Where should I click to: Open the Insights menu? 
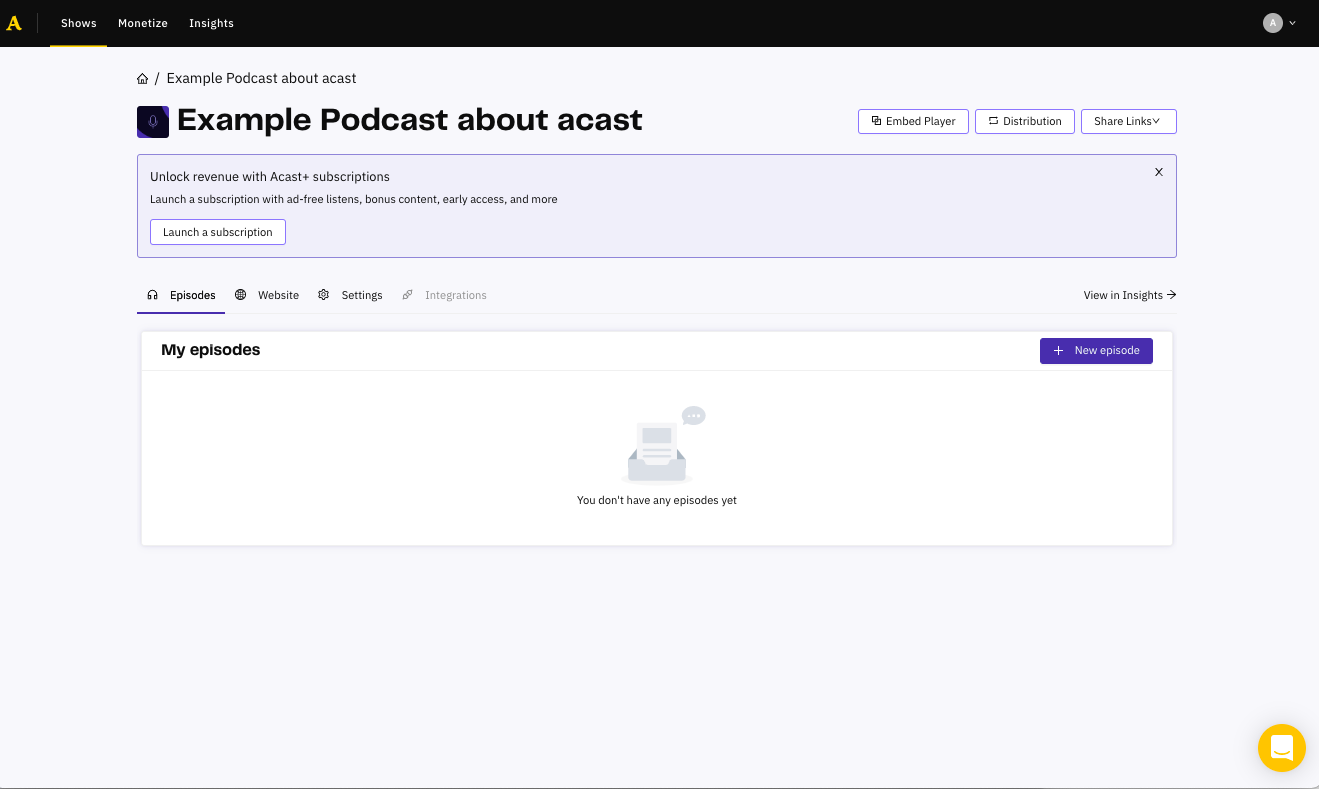[211, 23]
